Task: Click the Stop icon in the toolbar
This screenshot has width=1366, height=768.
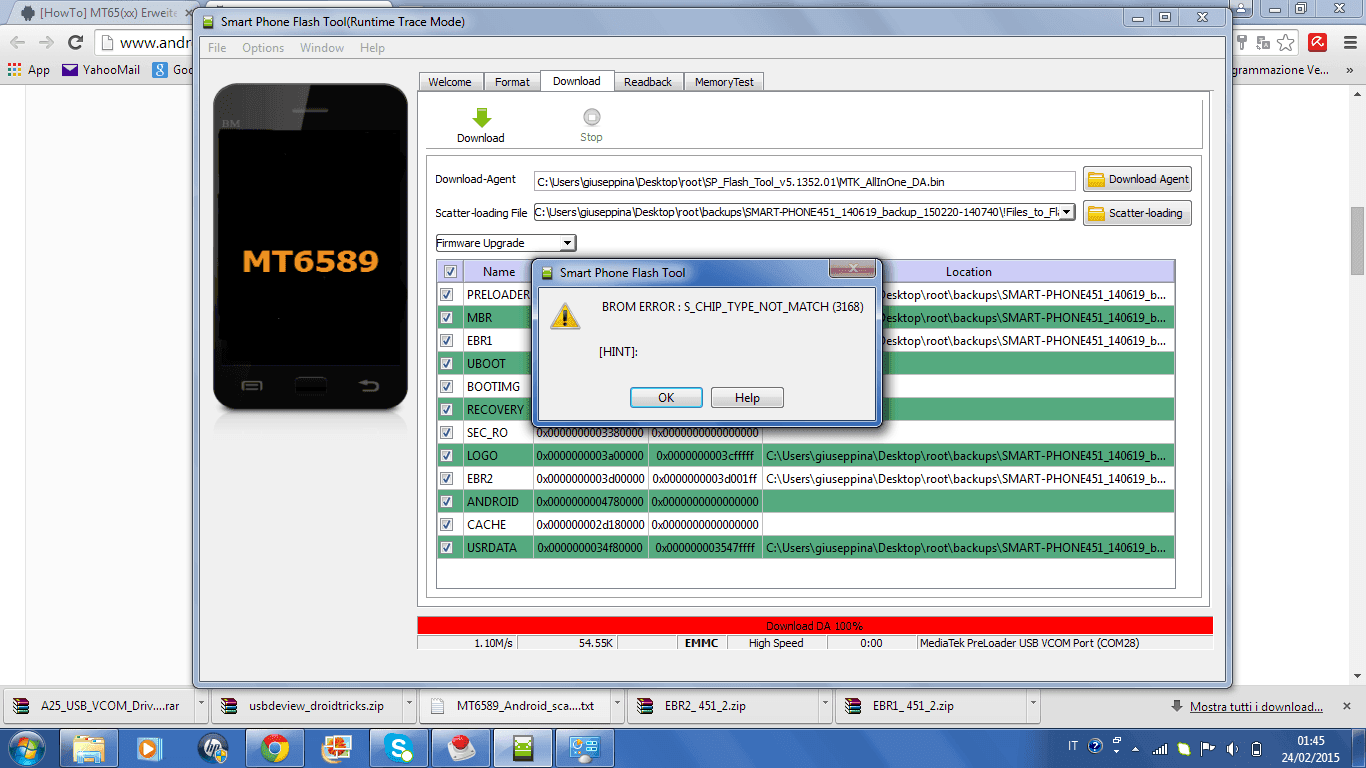Action: click(x=591, y=117)
